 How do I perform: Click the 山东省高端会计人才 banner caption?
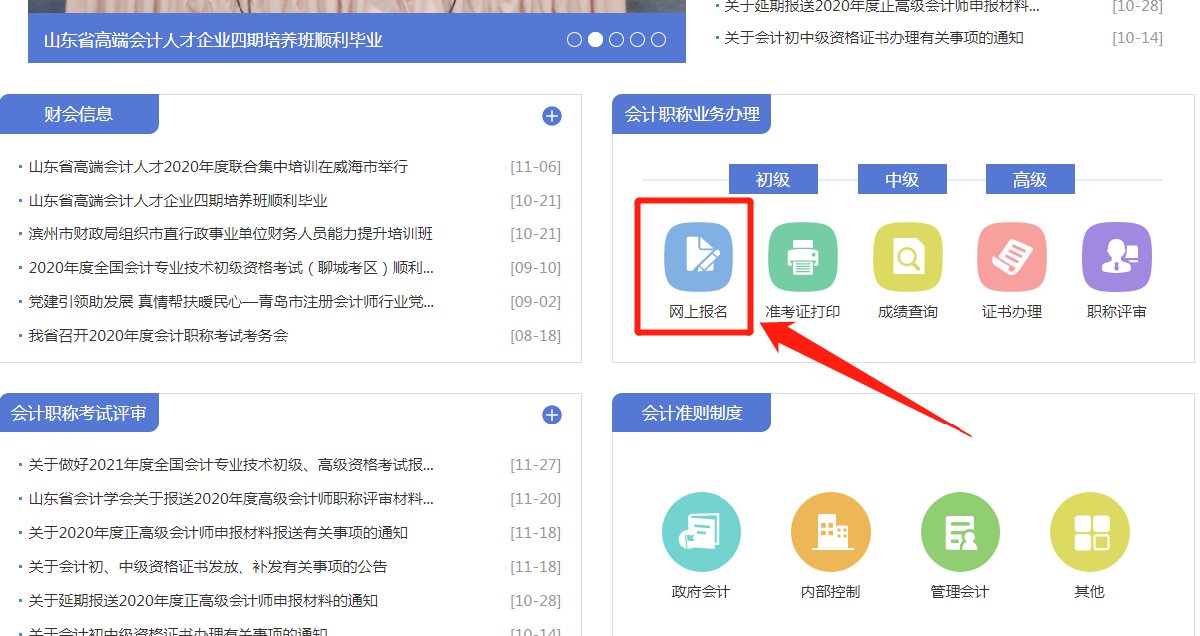tap(213, 41)
